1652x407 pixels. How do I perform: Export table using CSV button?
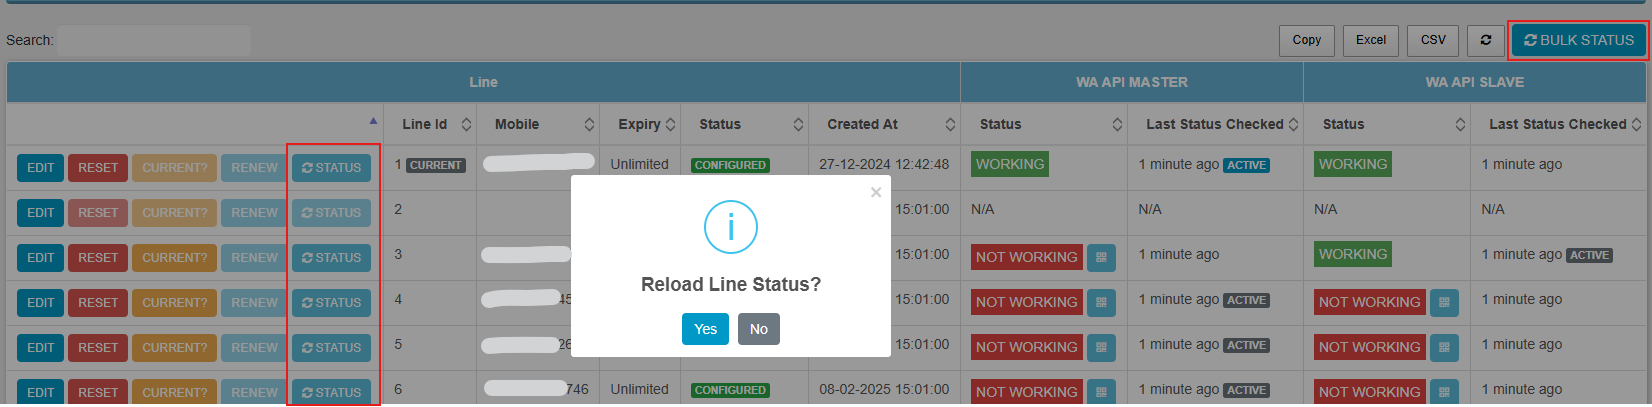(1432, 40)
